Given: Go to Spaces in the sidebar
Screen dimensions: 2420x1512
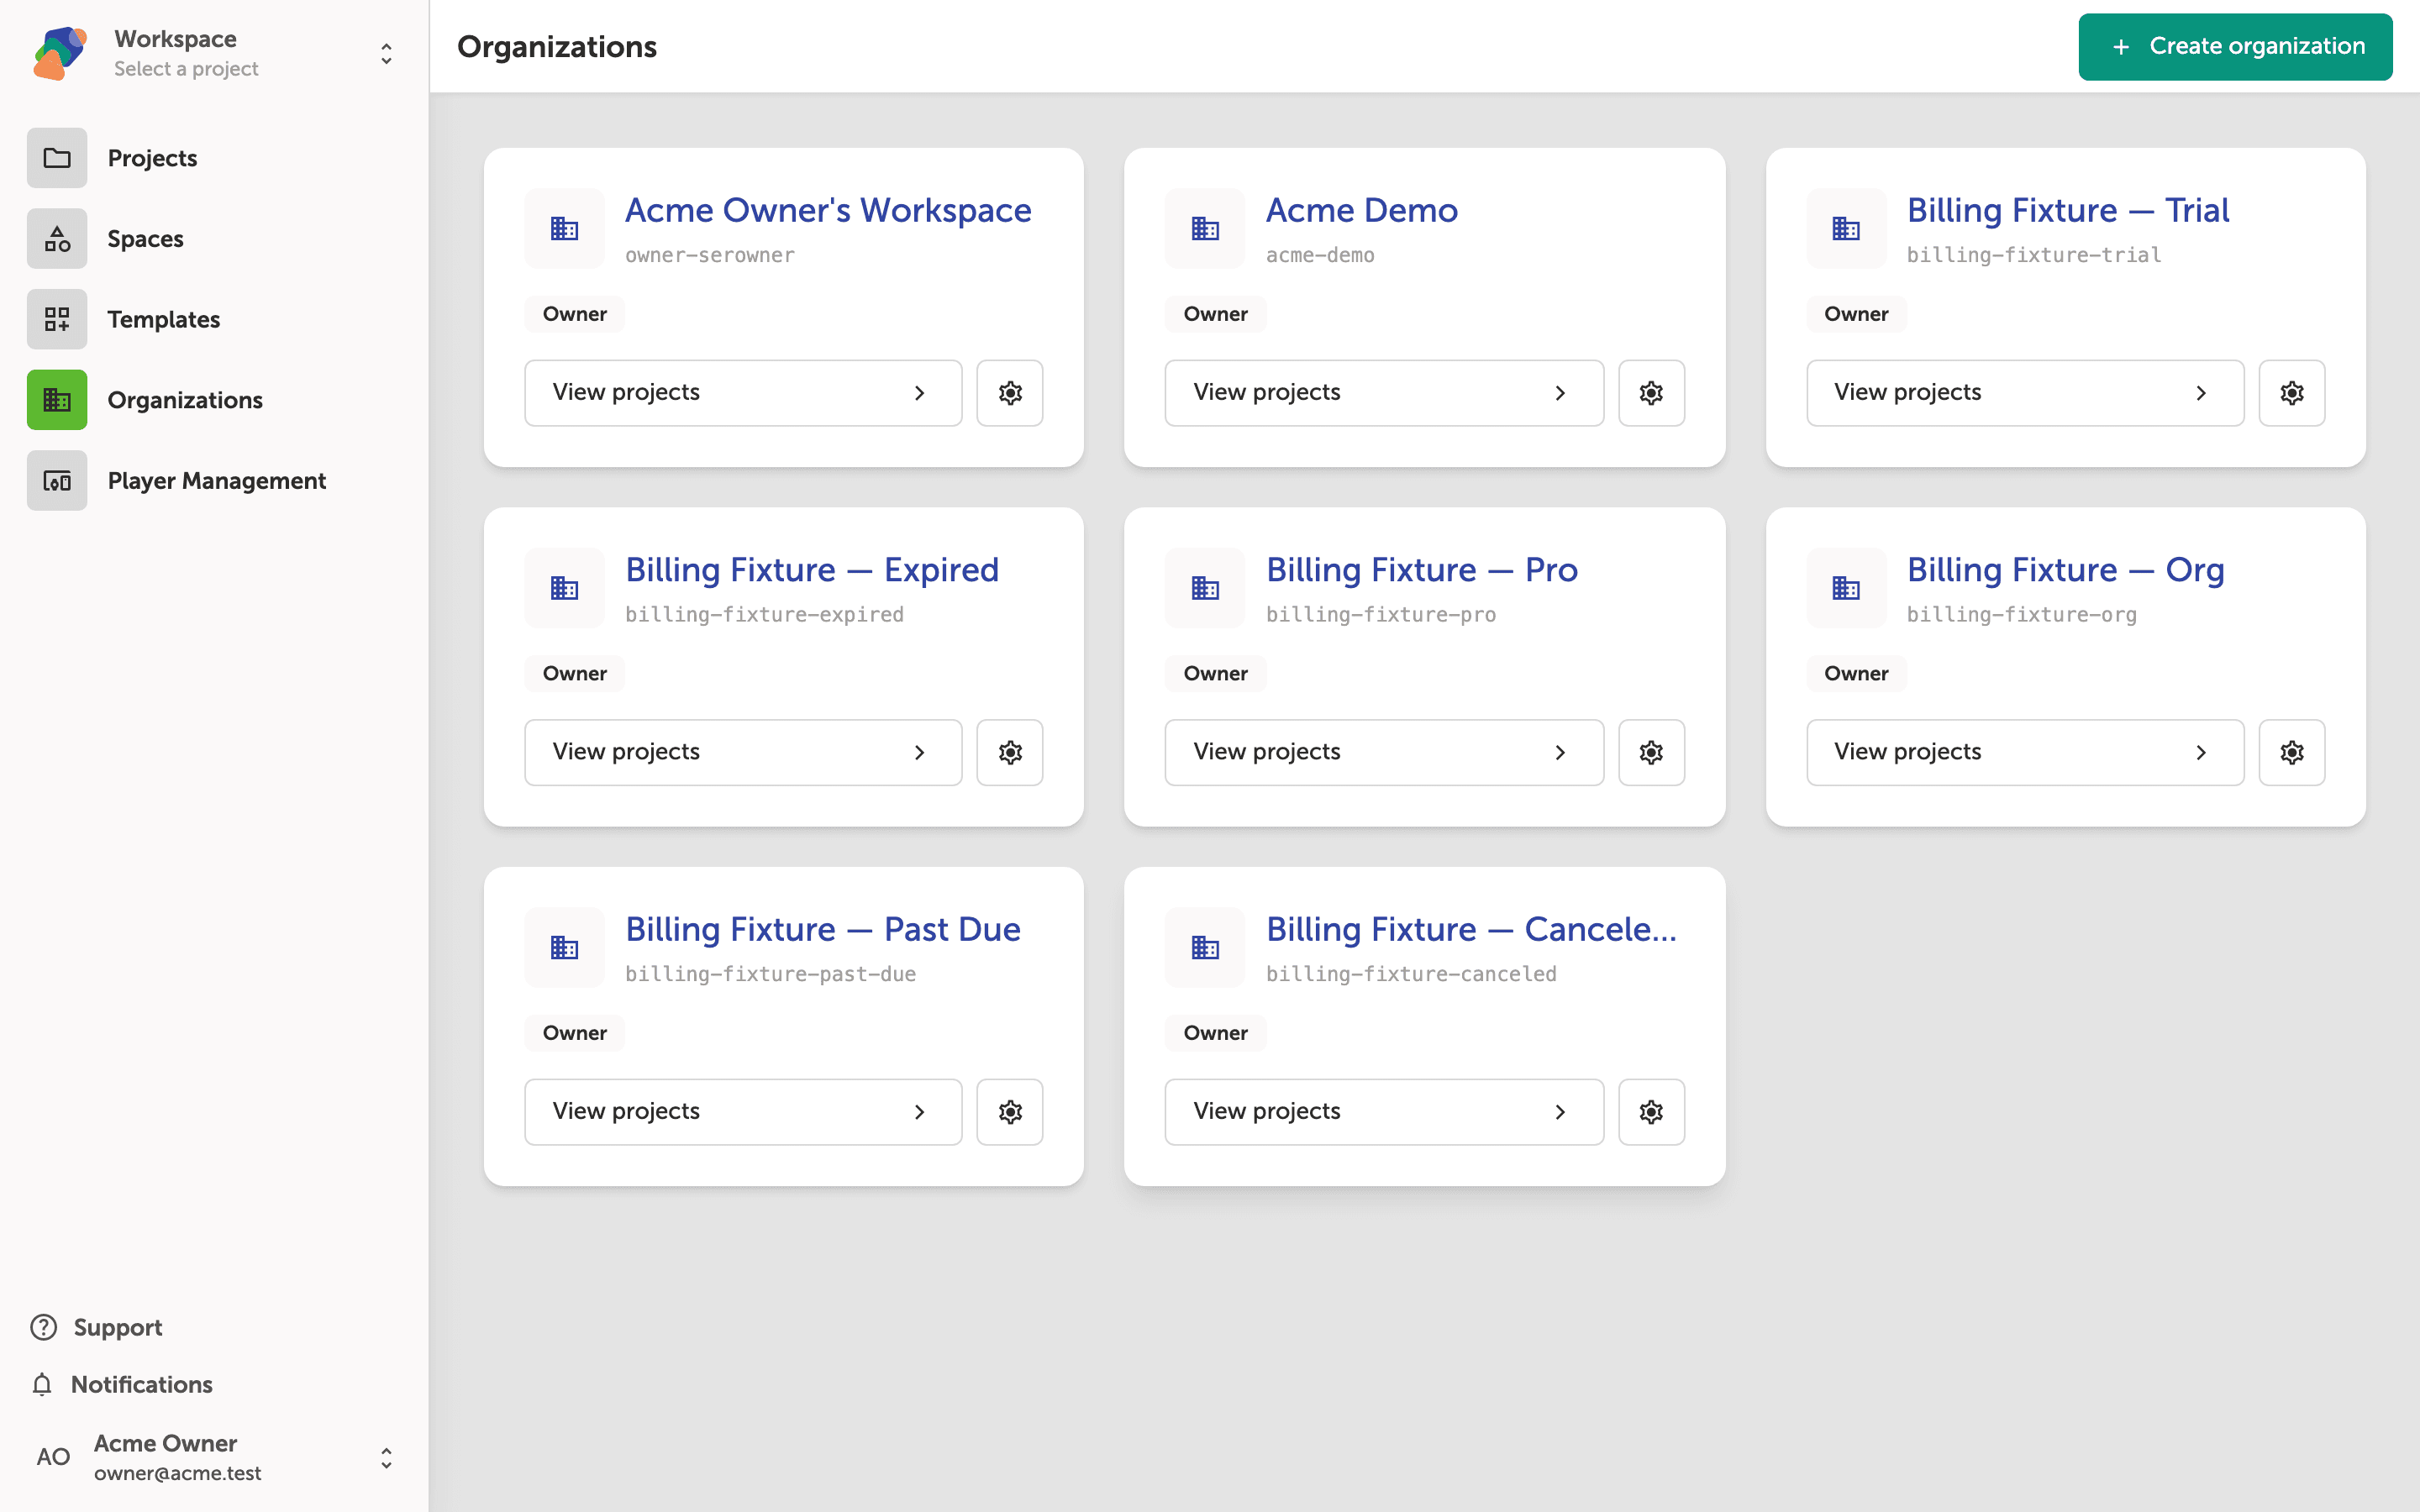Looking at the screenshot, I should [x=145, y=239].
